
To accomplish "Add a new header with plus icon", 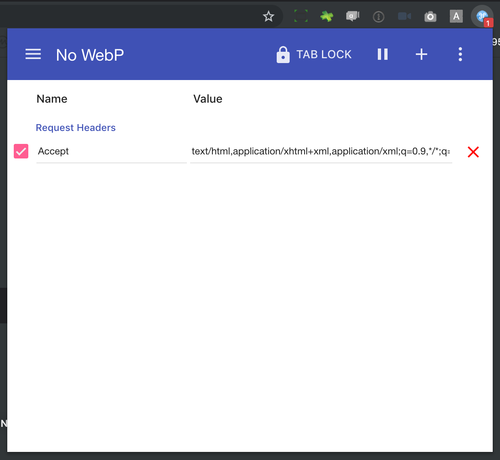I will (x=421, y=54).
